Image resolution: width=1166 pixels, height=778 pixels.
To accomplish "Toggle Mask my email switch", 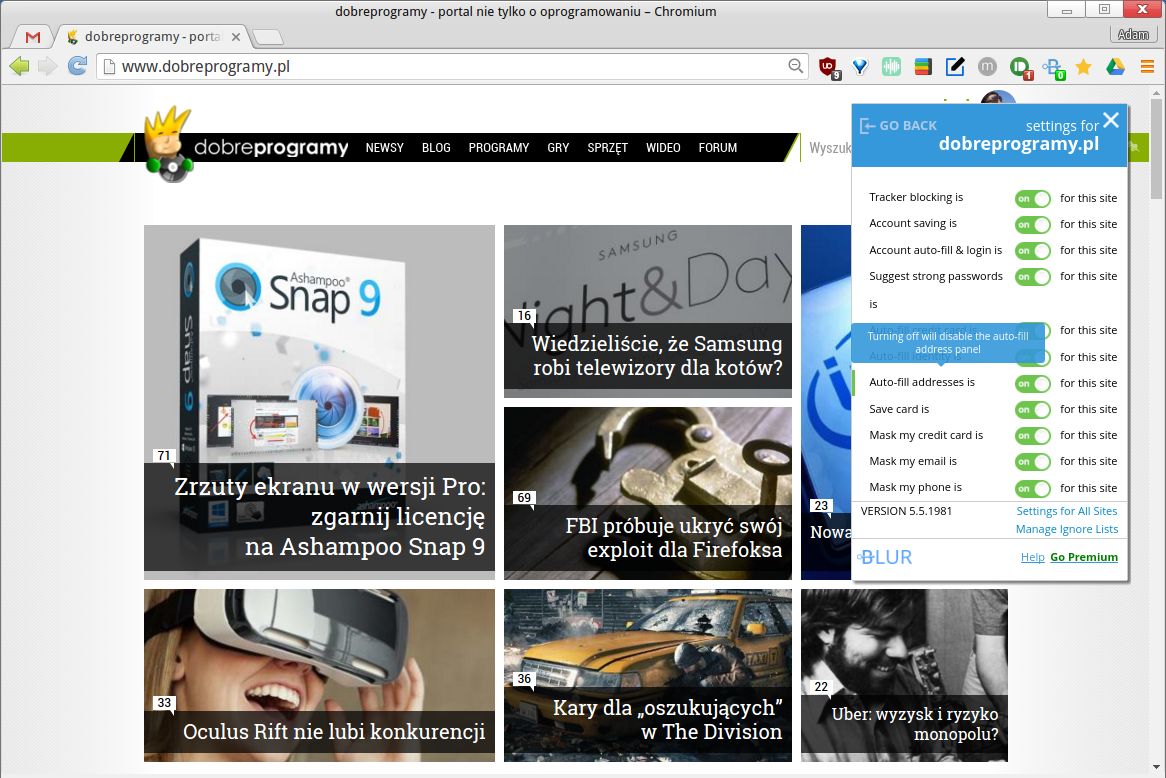I will [x=1033, y=462].
